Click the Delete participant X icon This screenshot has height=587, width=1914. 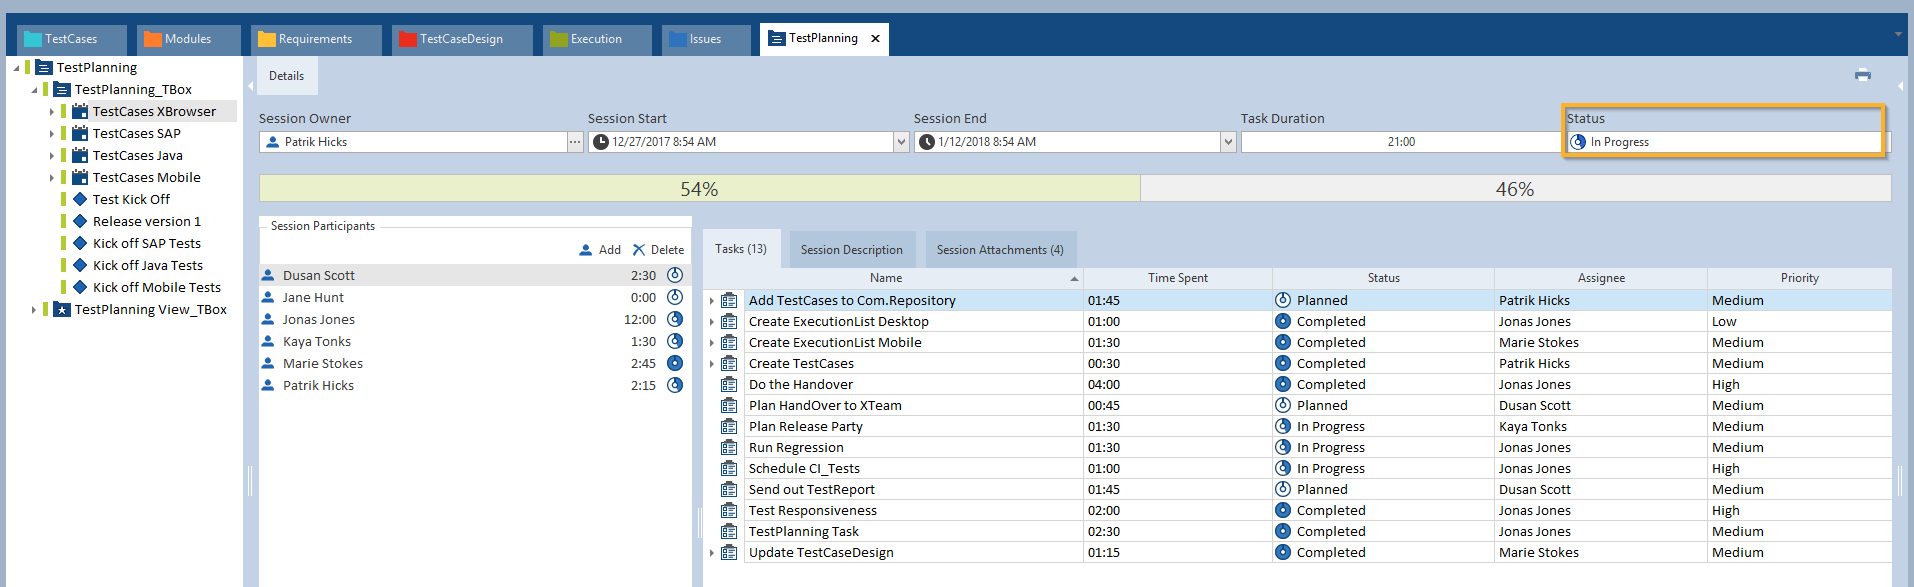(639, 250)
